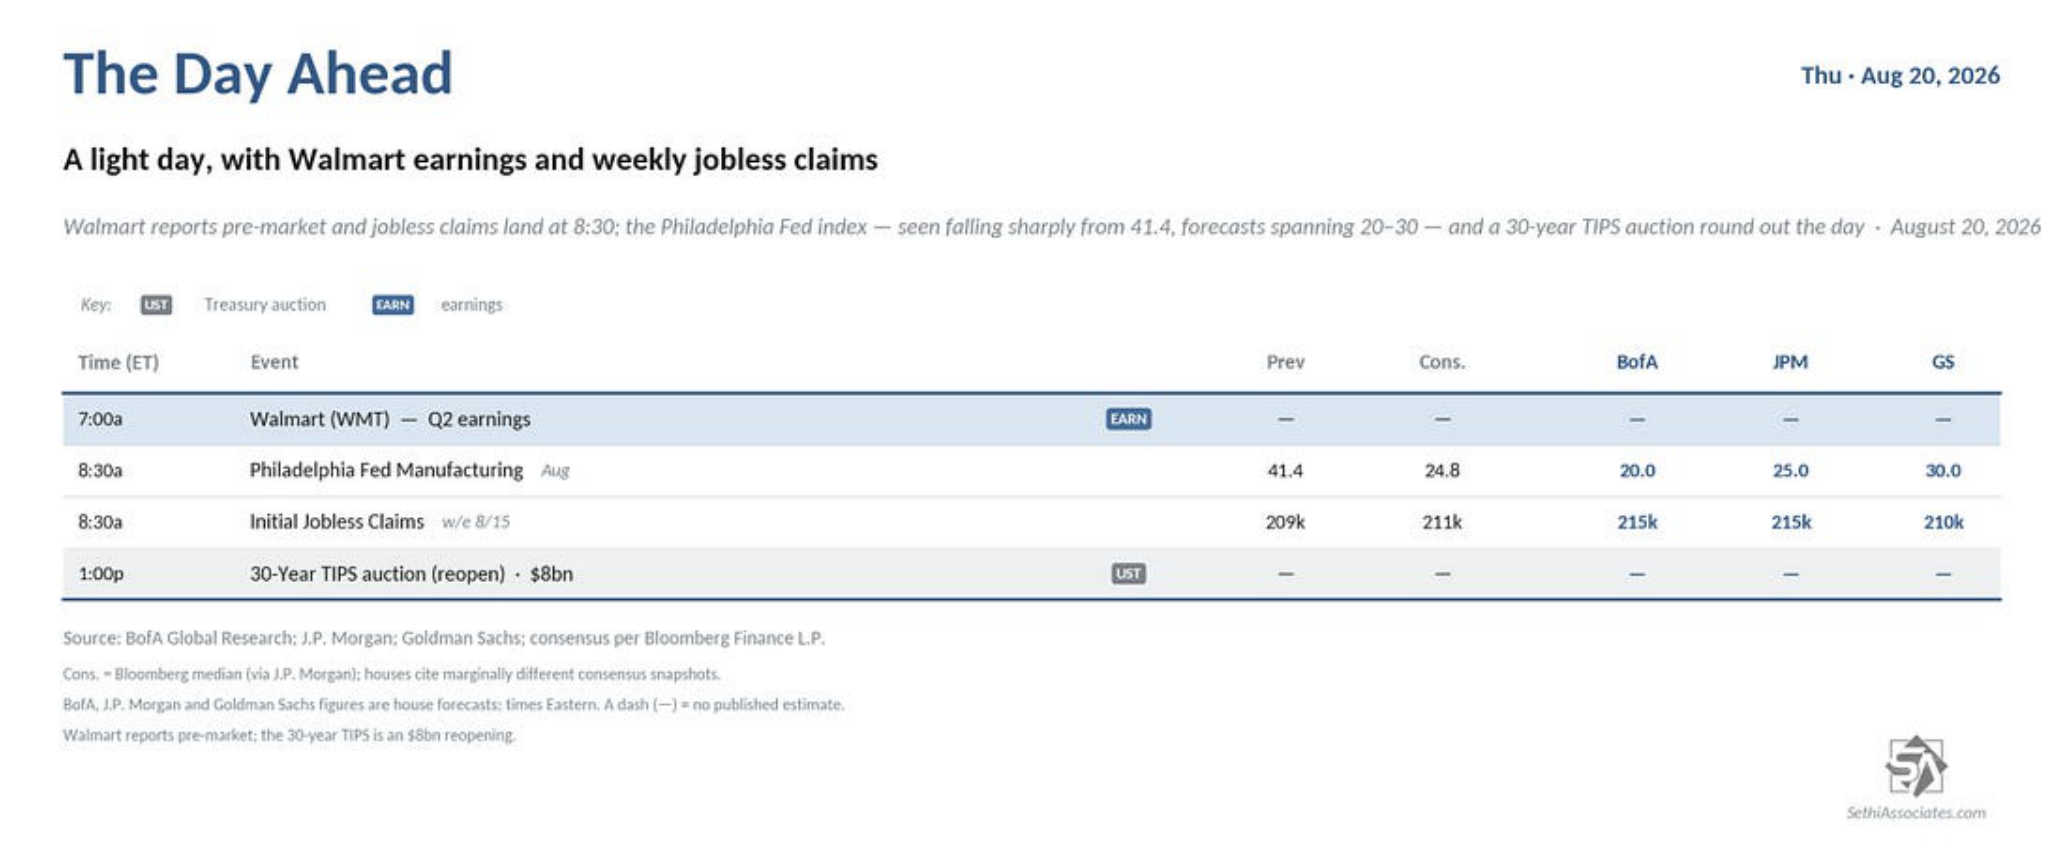
Task: Click the GS forecast 30.0
Action: coord(1943,470)
